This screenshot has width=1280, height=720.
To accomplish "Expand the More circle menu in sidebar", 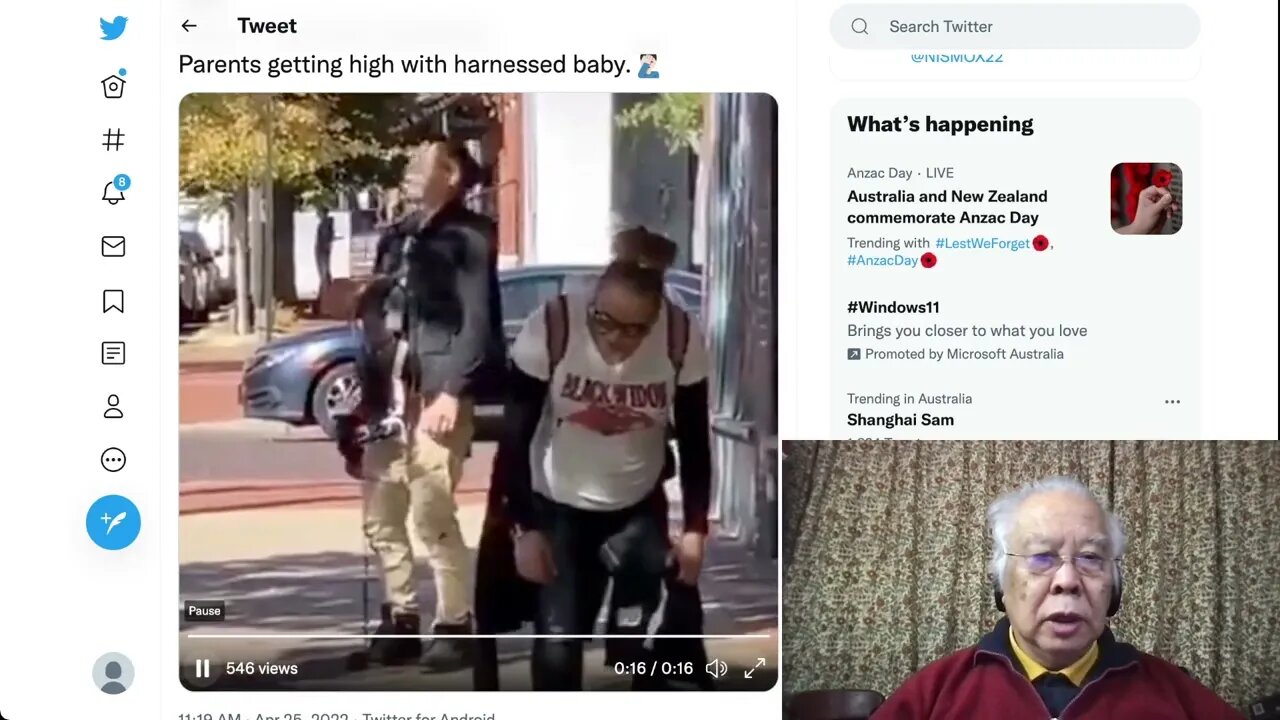I will [x=113, y=460].
